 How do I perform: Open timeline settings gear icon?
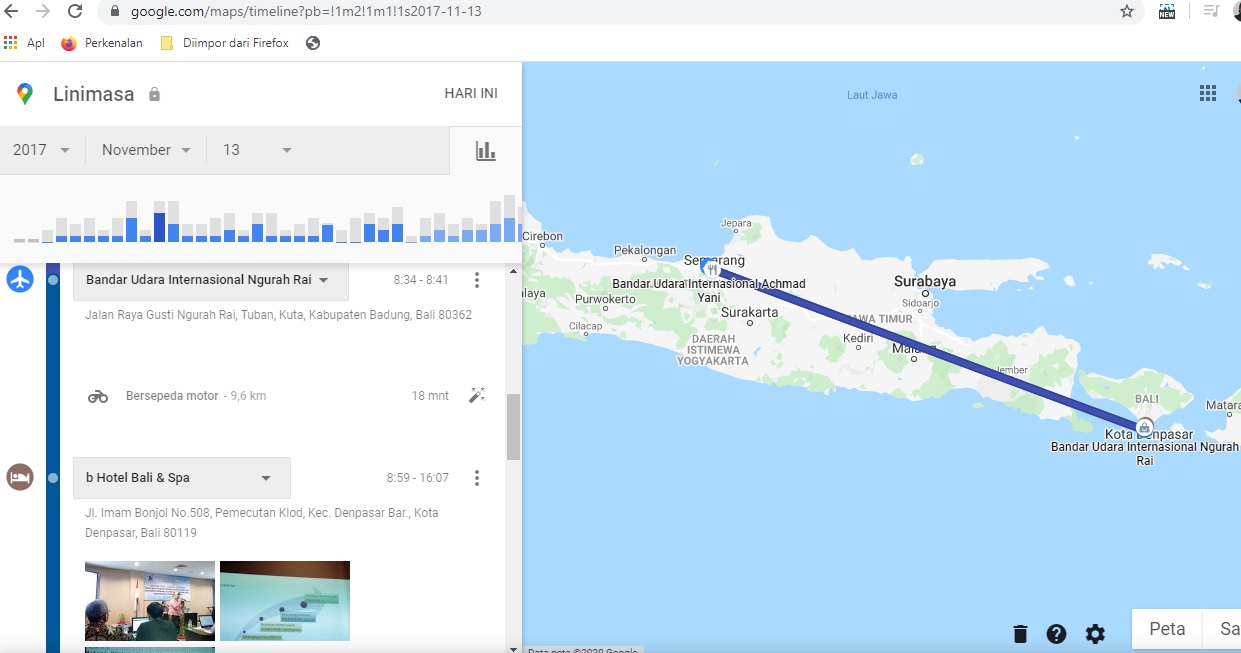pos(1095,633)
